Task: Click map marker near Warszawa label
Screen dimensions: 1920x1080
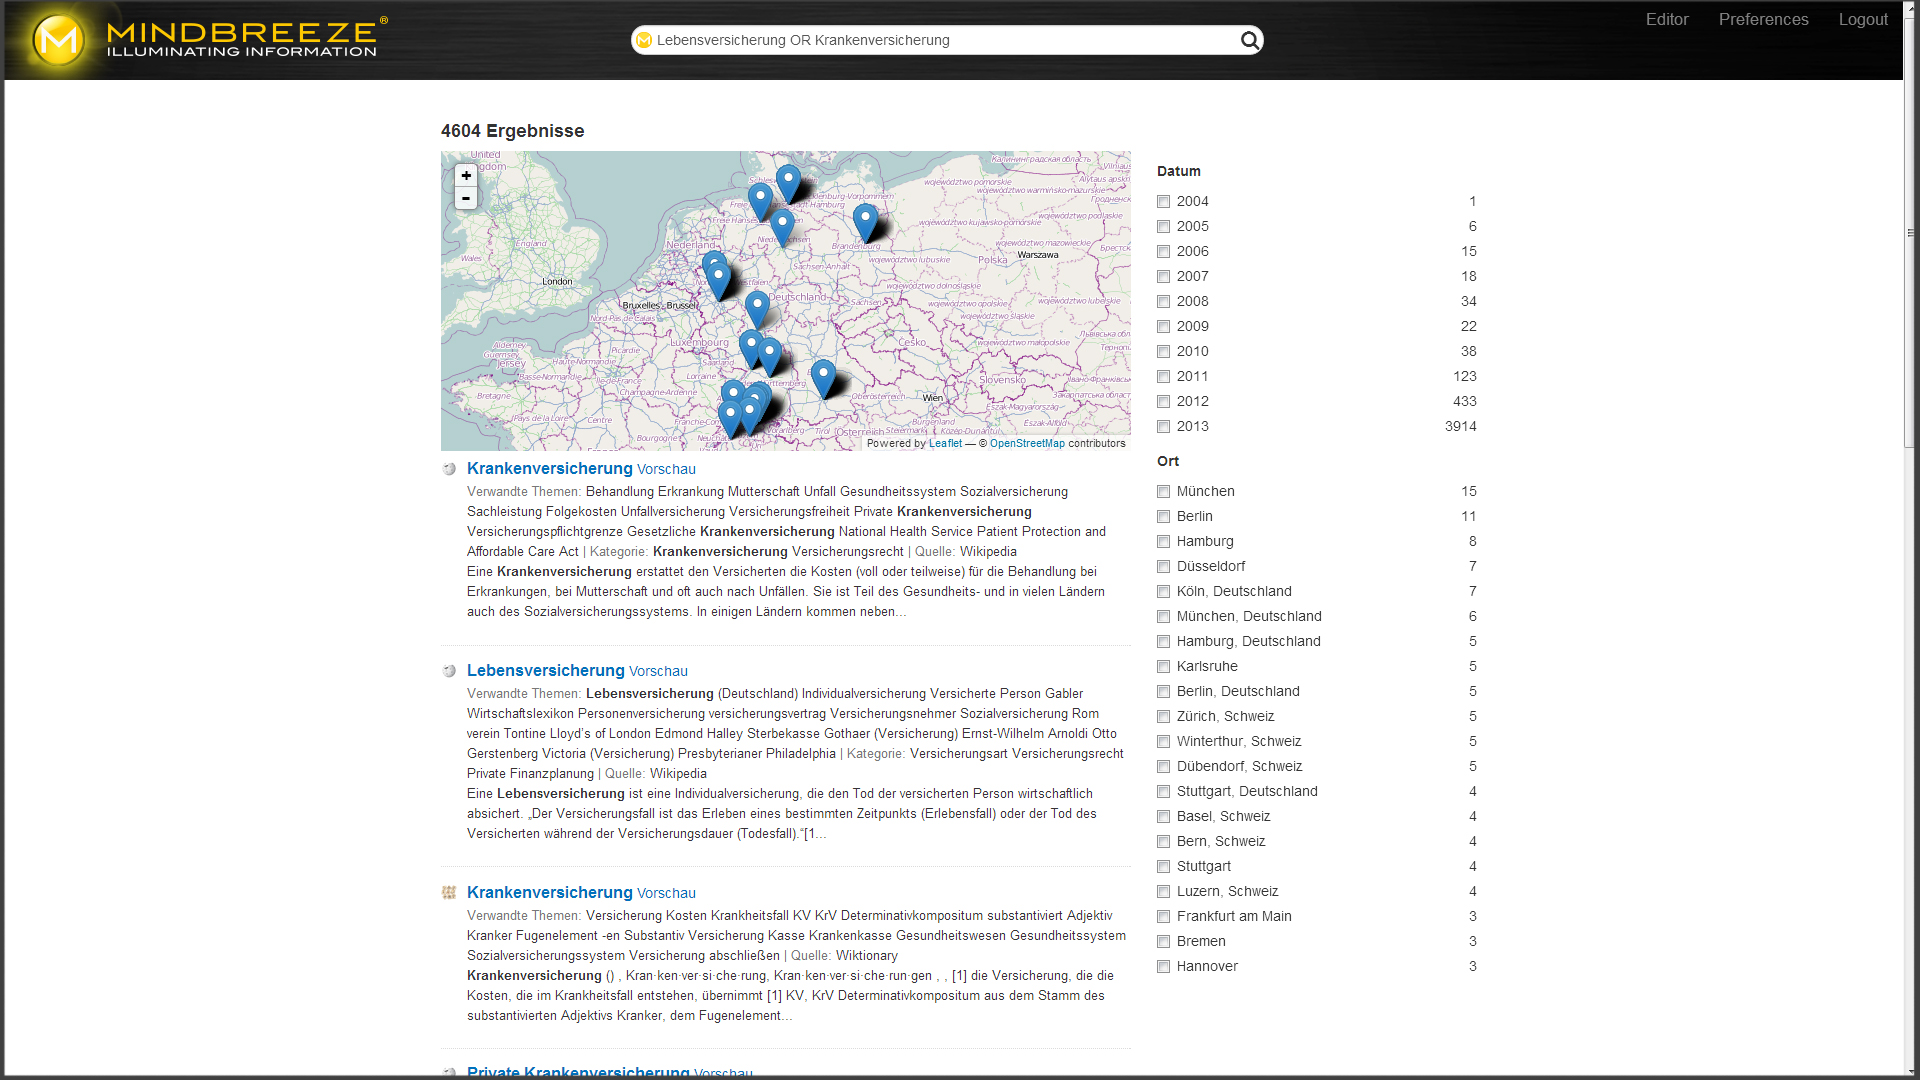Action: pyautogui.click(x=865, y=224)
